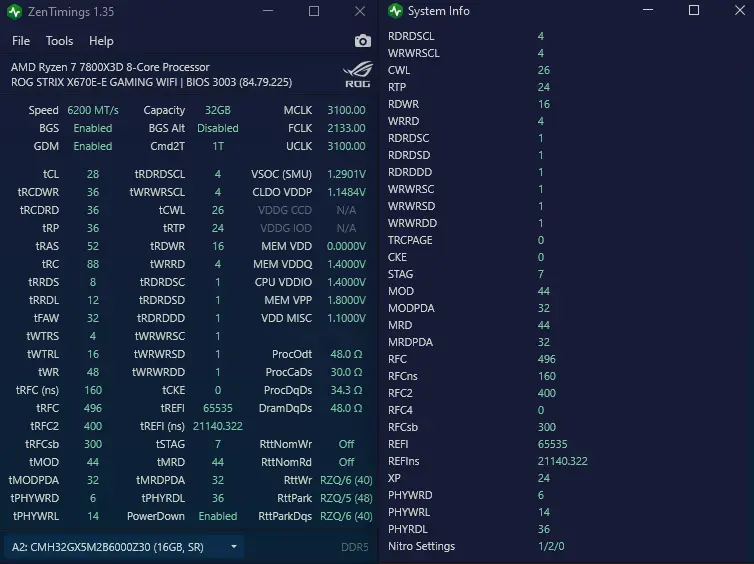Click the tRC value 88
The image size is (754, 564).
(93, 264)
